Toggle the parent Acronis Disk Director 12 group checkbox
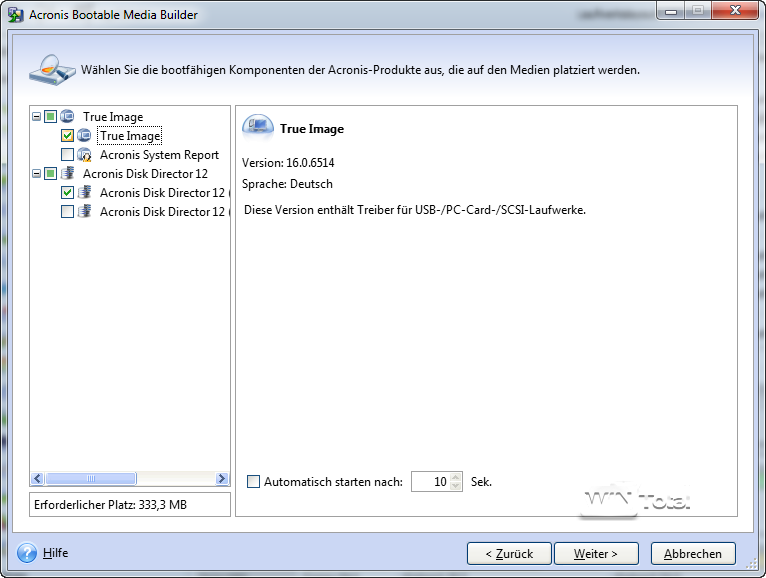 coord(50,173)
